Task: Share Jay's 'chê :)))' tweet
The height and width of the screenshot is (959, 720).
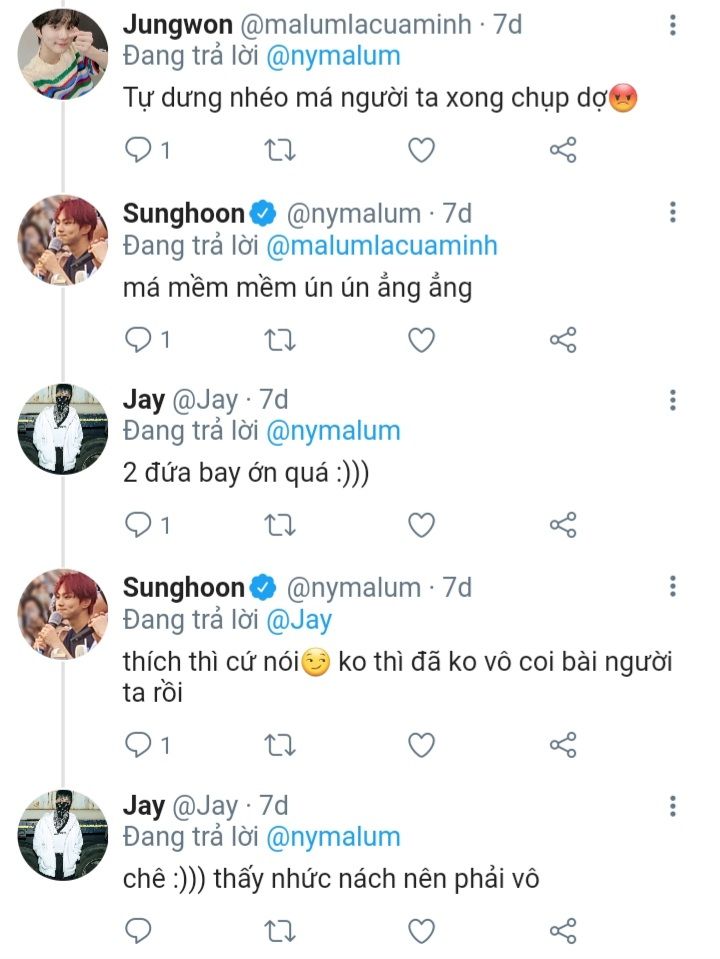Action: (x=563, y=930)
